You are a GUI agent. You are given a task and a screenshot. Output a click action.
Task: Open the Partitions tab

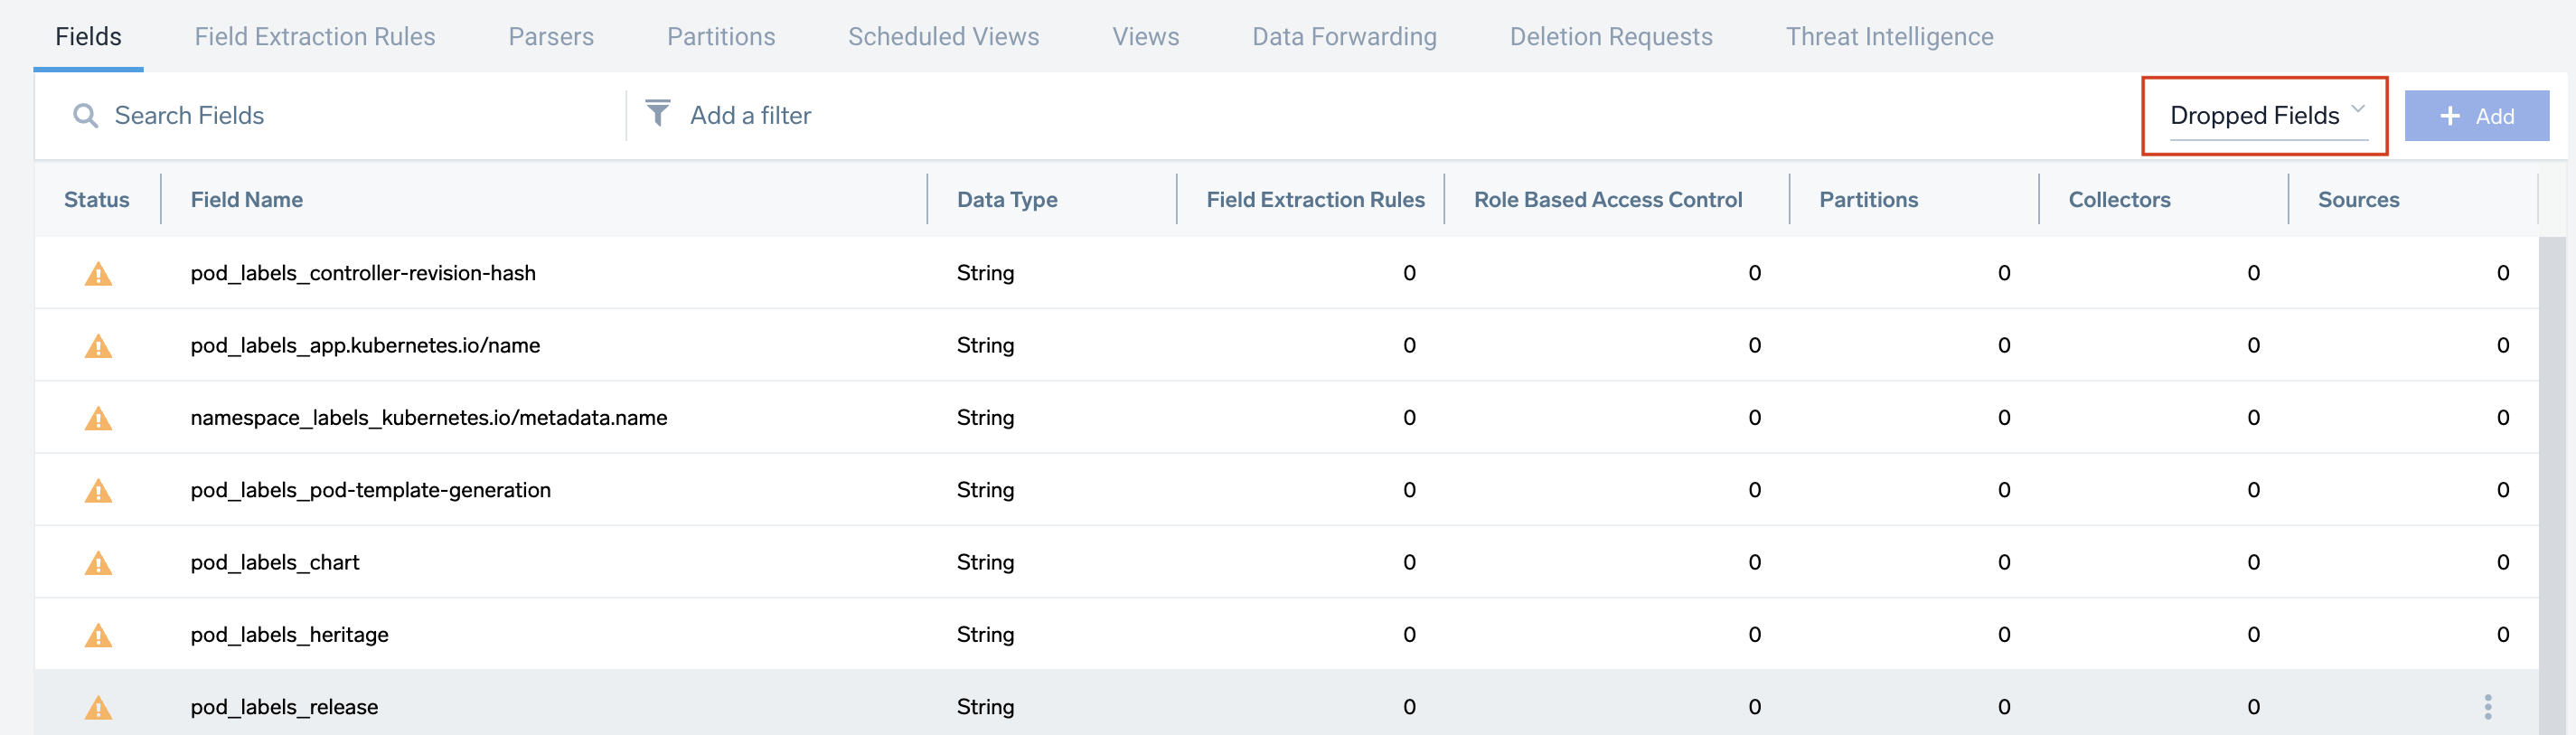pos(720,37)
